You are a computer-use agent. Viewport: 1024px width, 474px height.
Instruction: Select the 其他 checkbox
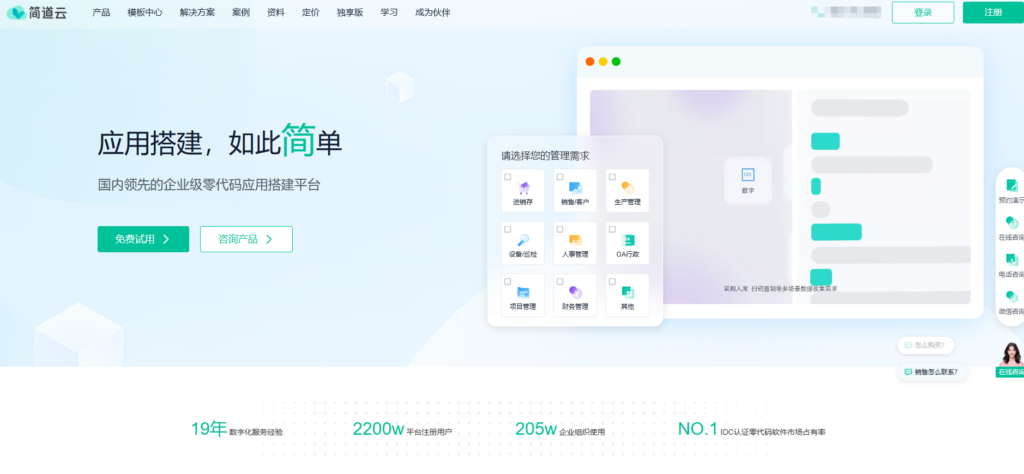(612, 281)
